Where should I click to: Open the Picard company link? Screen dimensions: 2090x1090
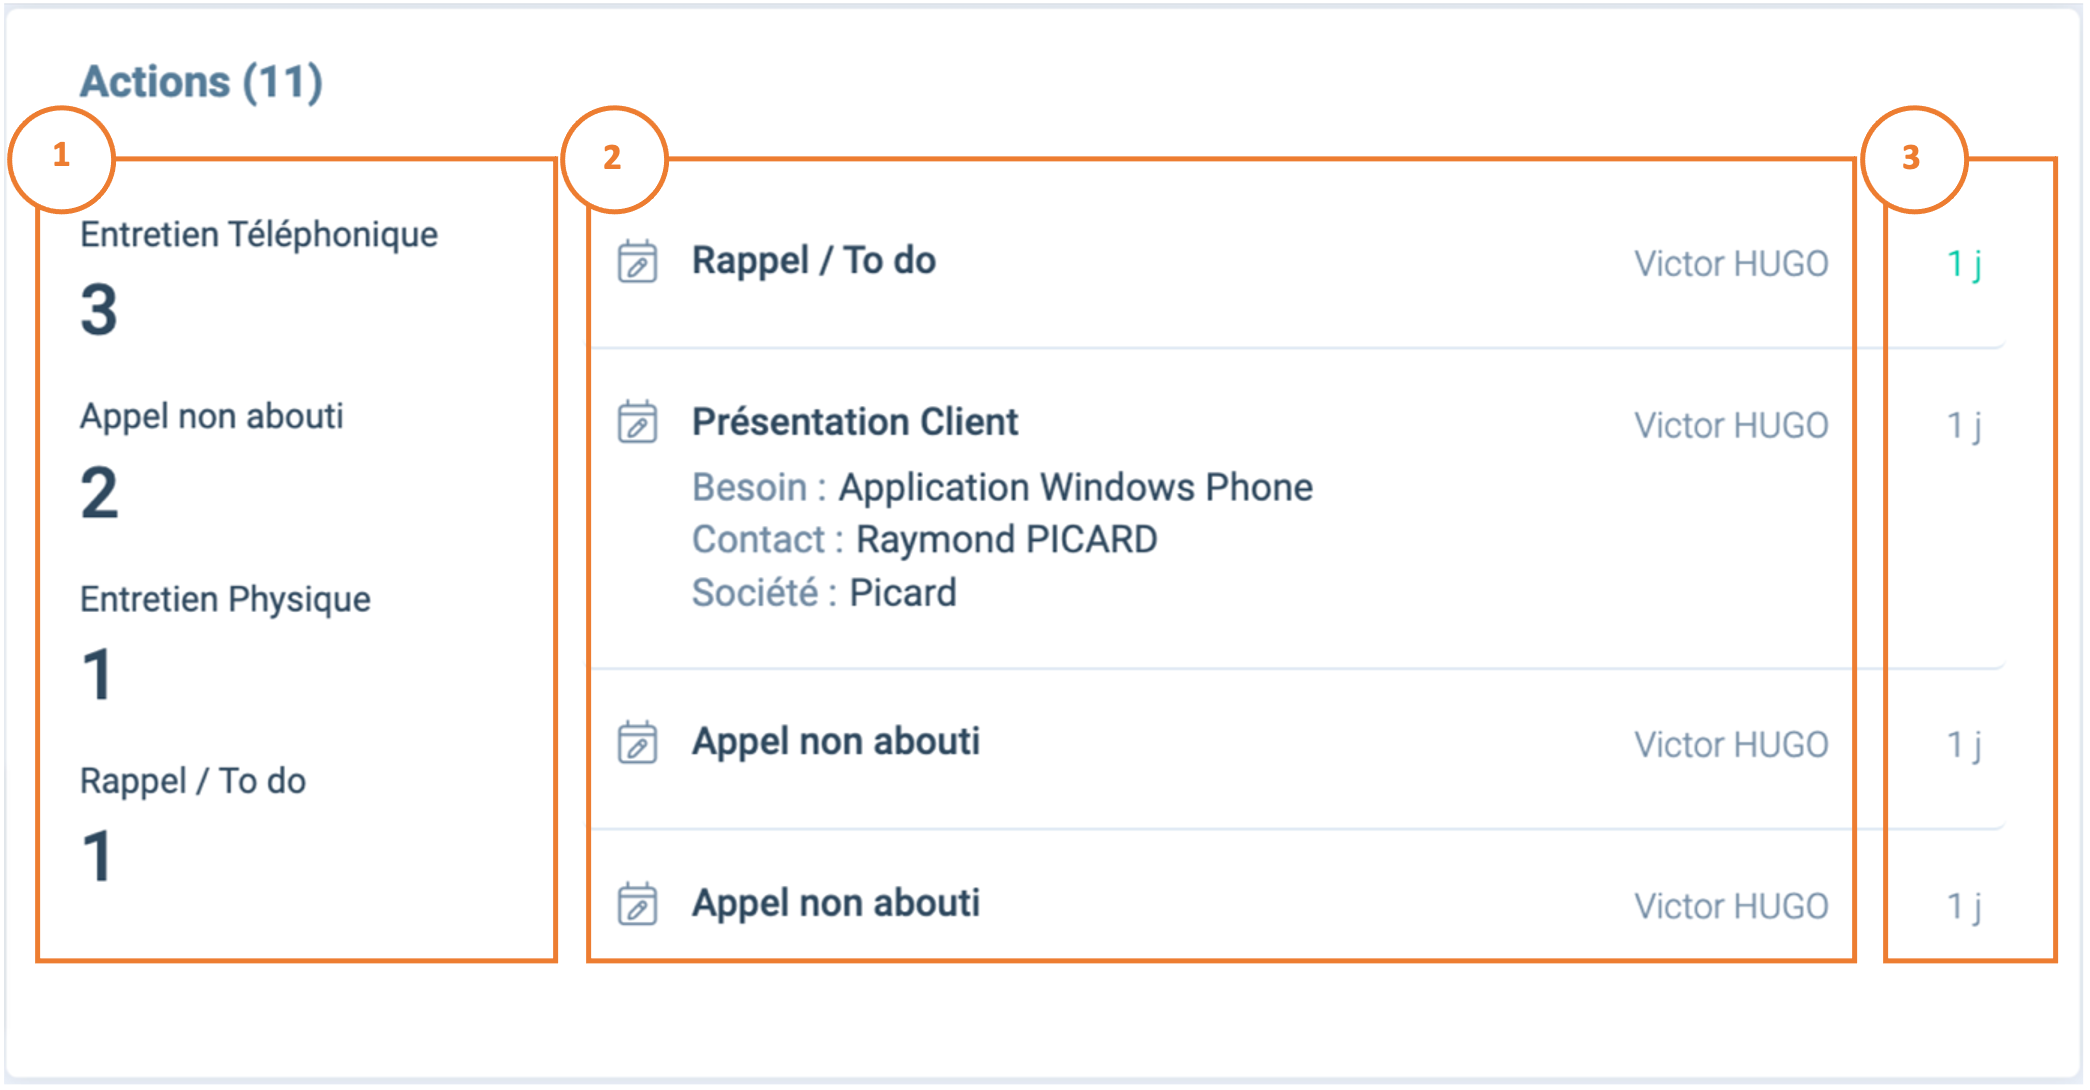[x=903, y=593]
